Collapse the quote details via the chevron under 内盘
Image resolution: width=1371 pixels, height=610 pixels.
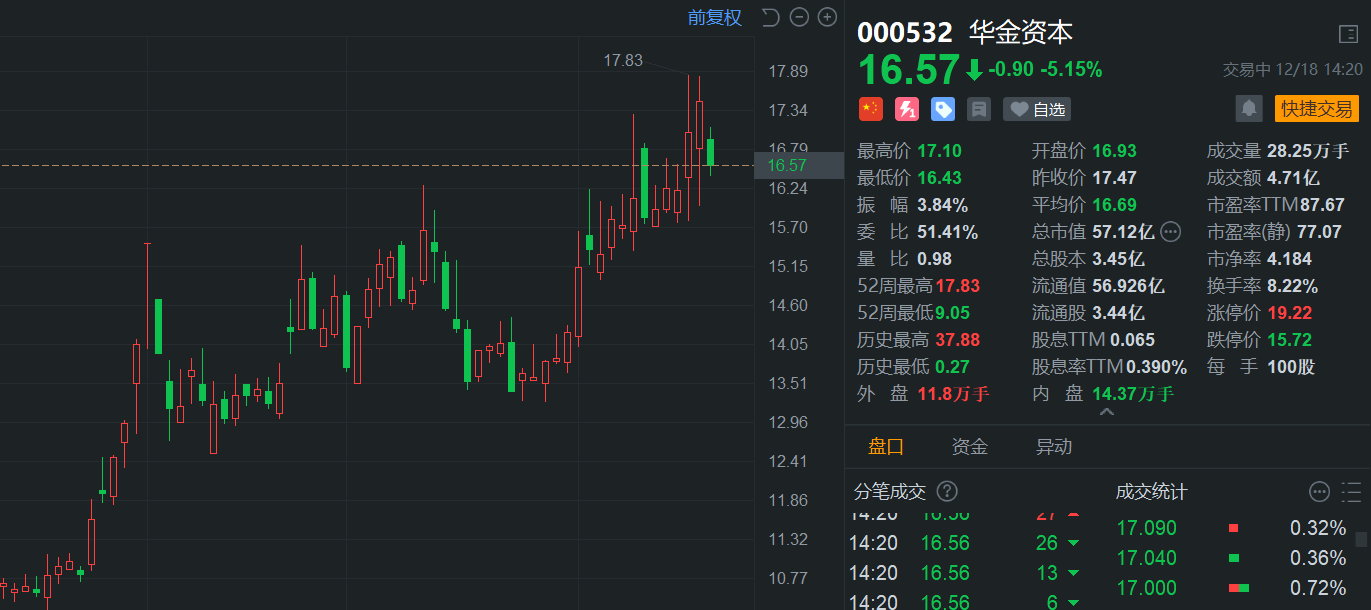tap(1106, 411)
